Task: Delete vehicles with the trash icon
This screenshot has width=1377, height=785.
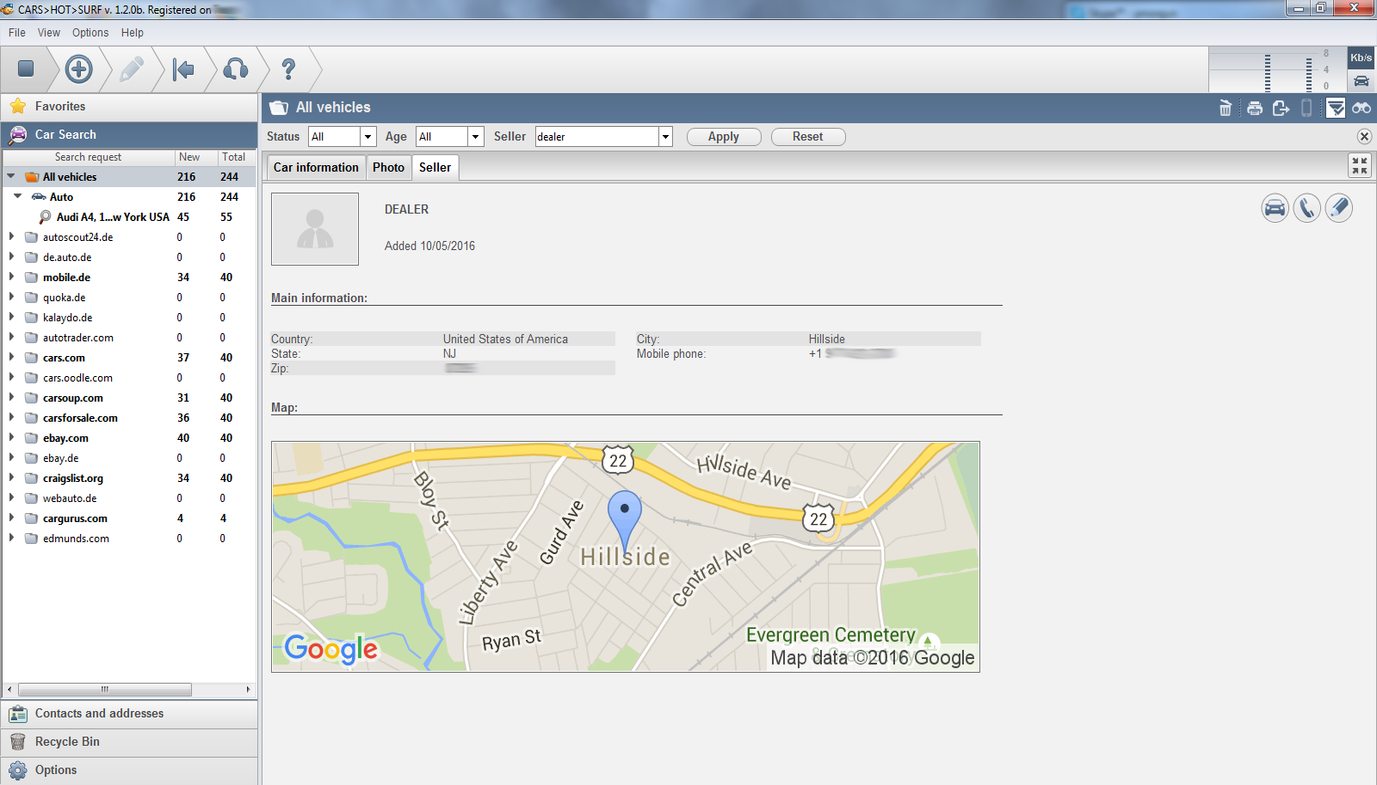Action: tap(1225, 108)
